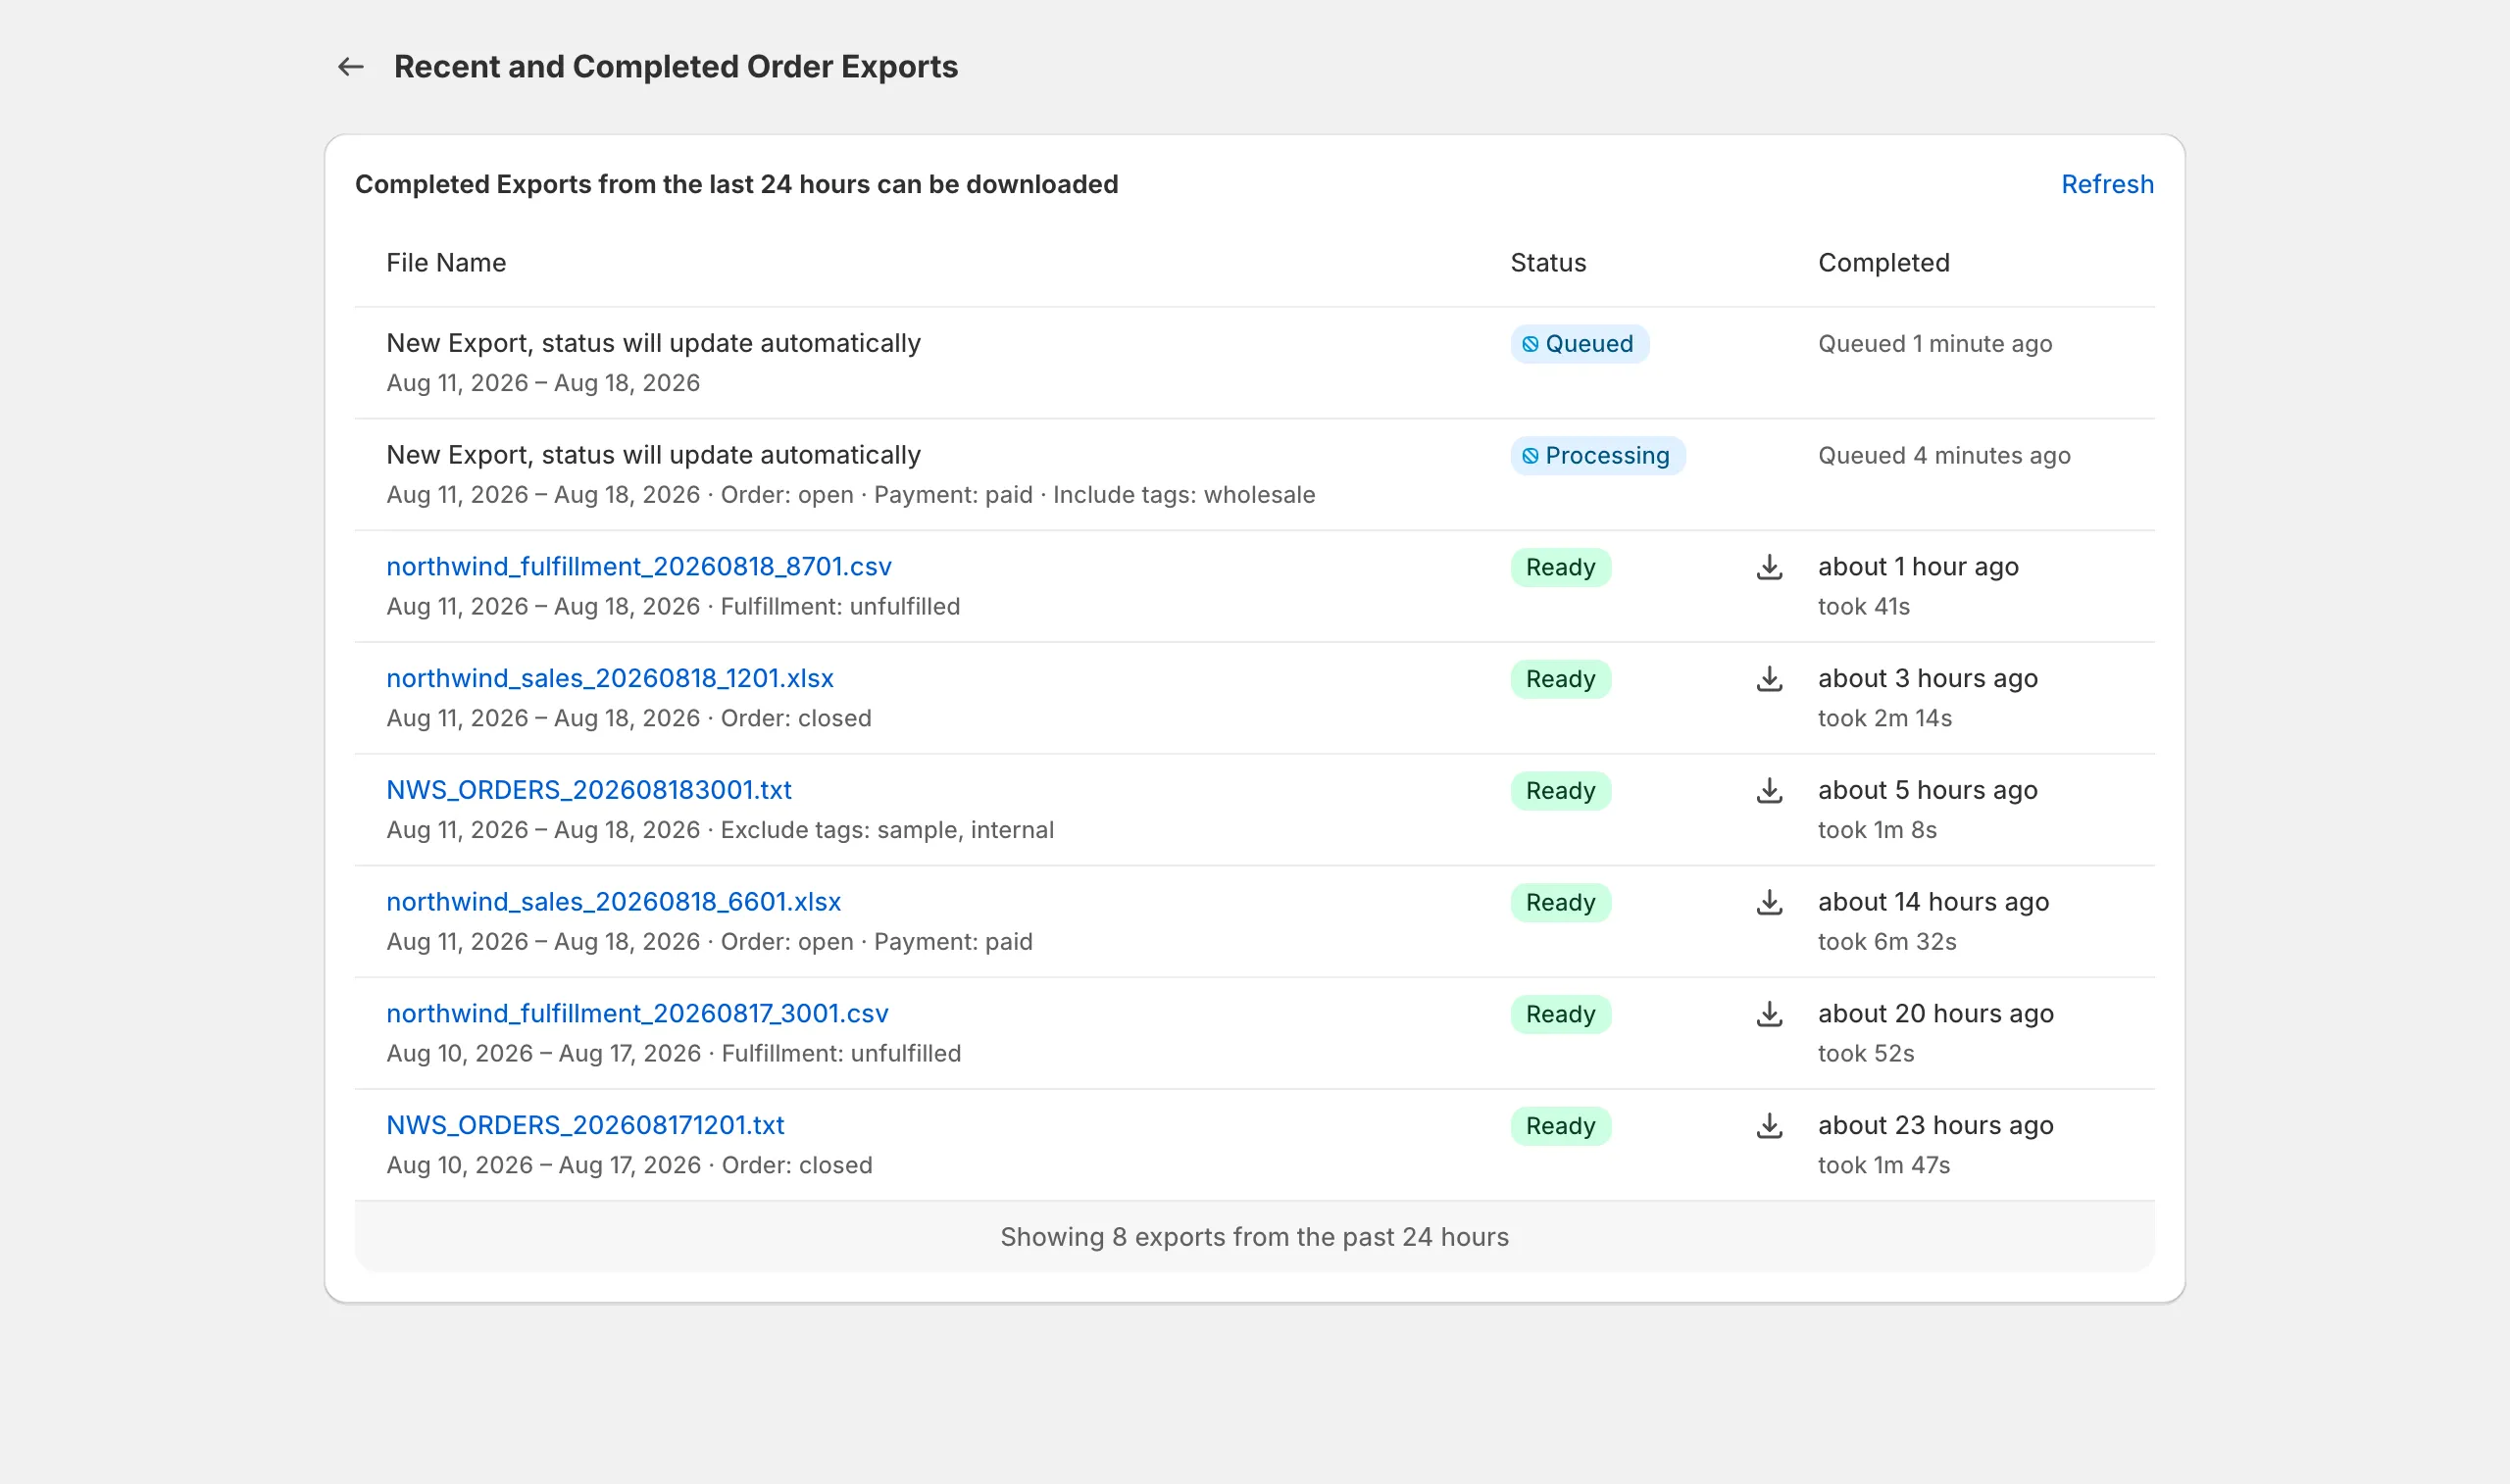Click Ready badge for about 23 hours ago export
Image resolution: width=2510 pixels, height=1484 pixels.
tap(1560, 1126)
